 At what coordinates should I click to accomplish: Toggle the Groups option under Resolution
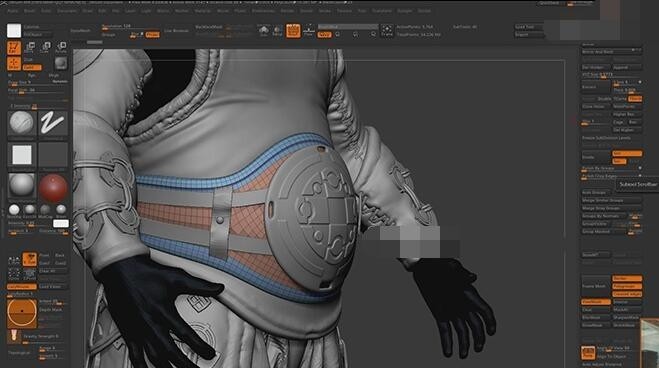[x=108, y=35]
